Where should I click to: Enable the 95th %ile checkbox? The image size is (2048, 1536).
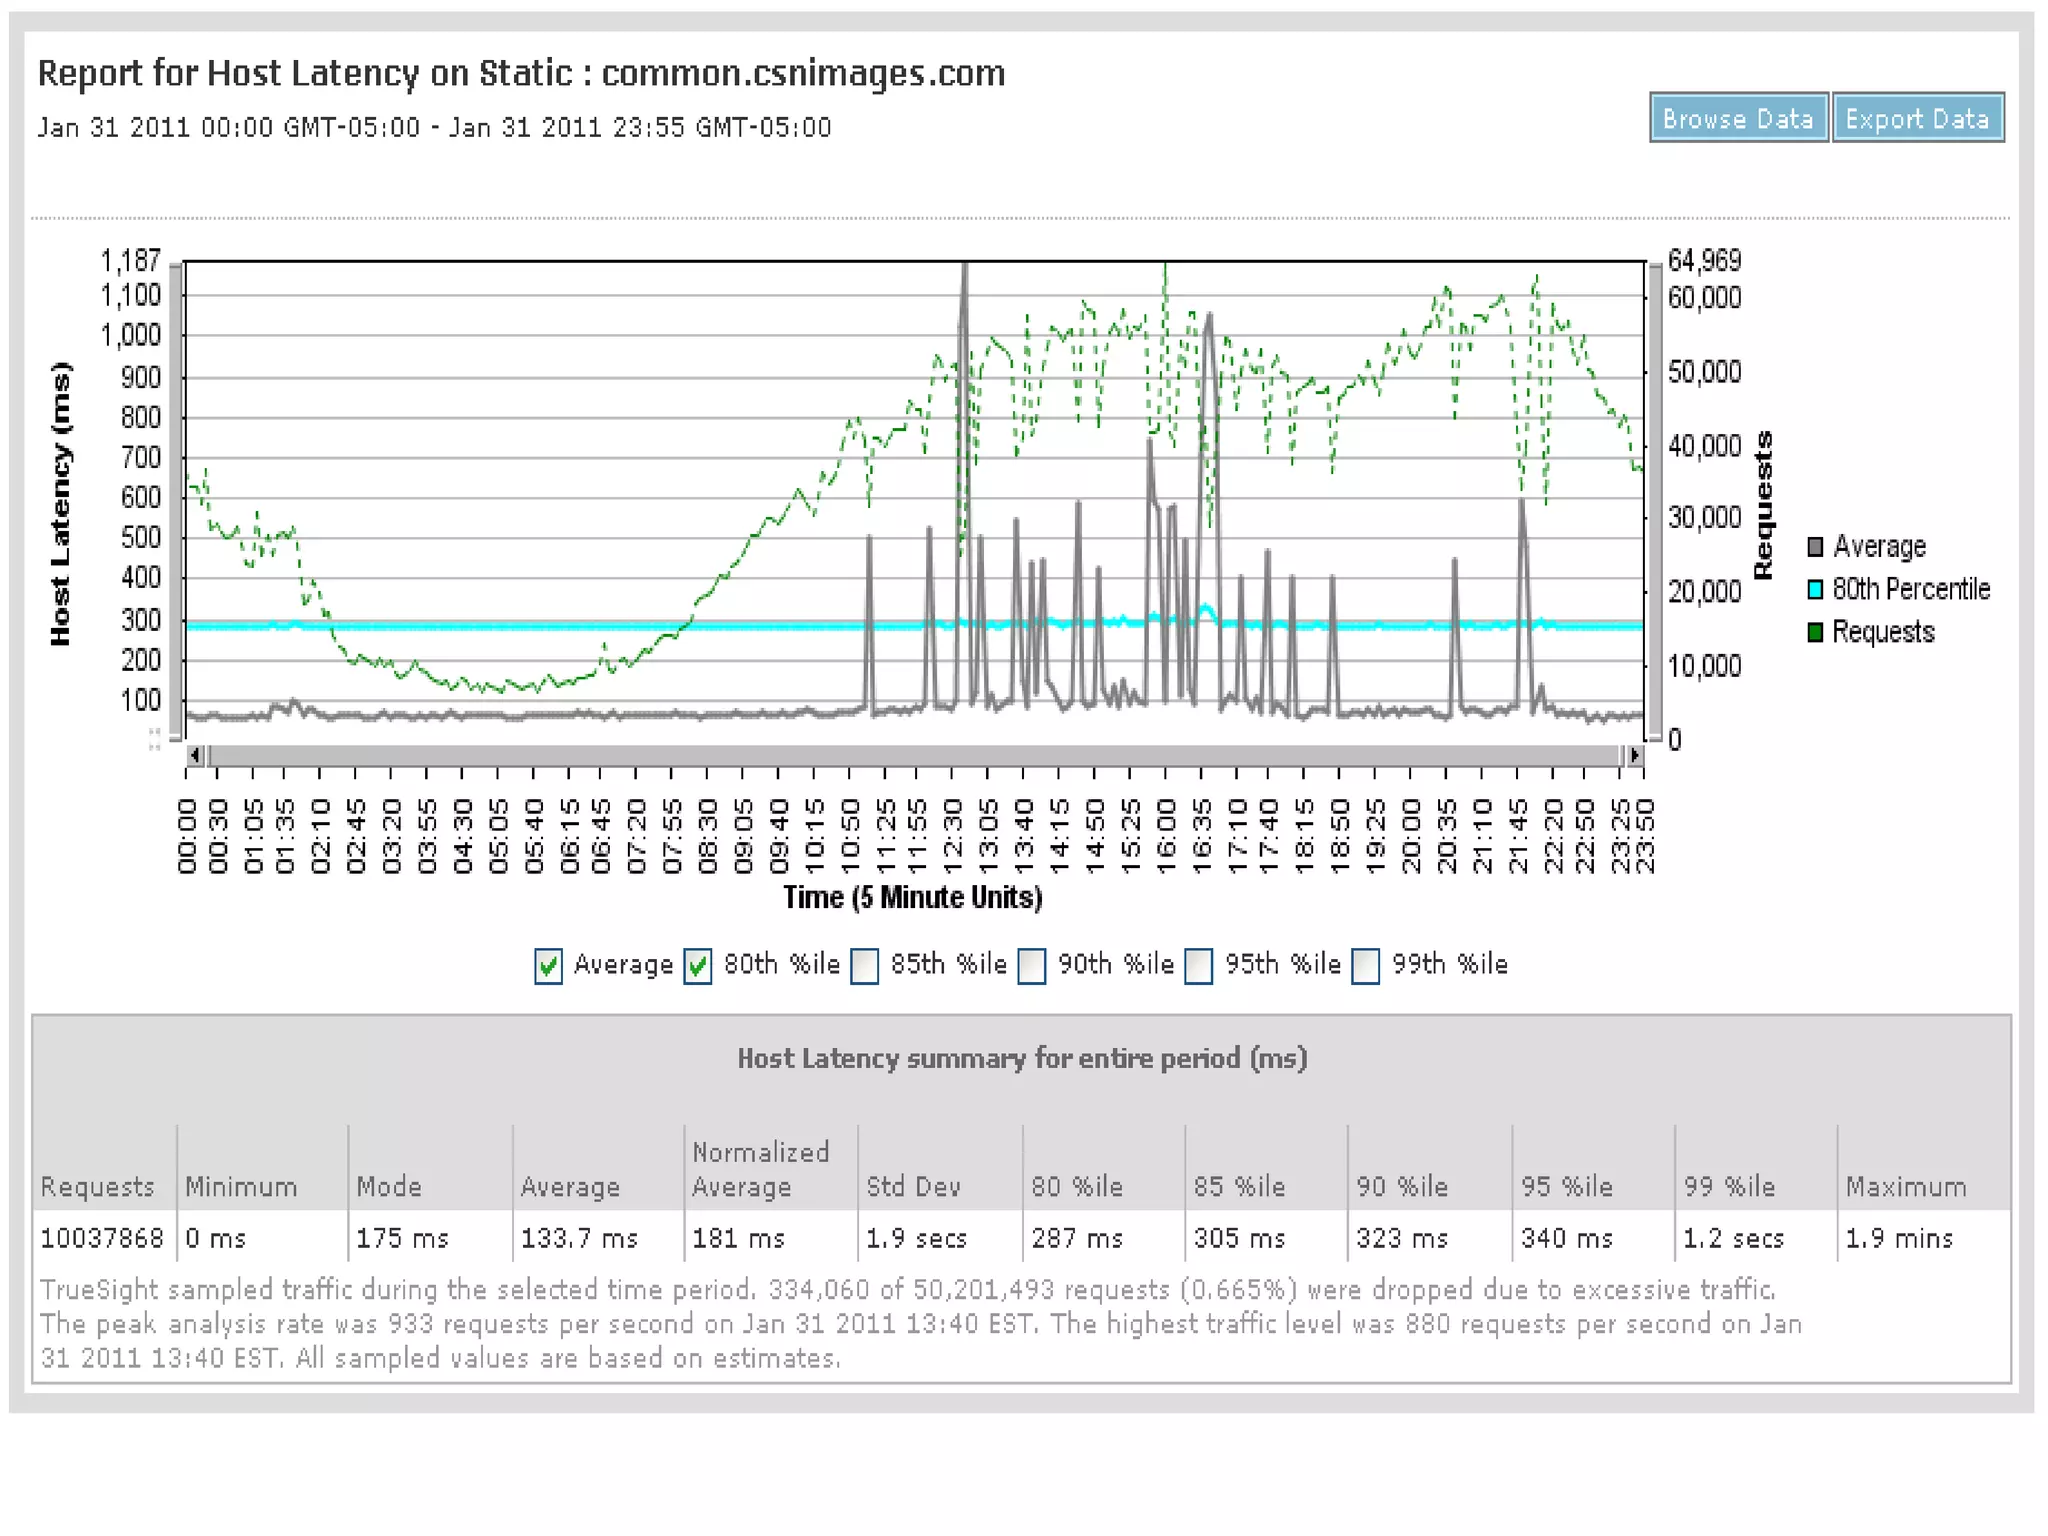tap(1199, 966)
